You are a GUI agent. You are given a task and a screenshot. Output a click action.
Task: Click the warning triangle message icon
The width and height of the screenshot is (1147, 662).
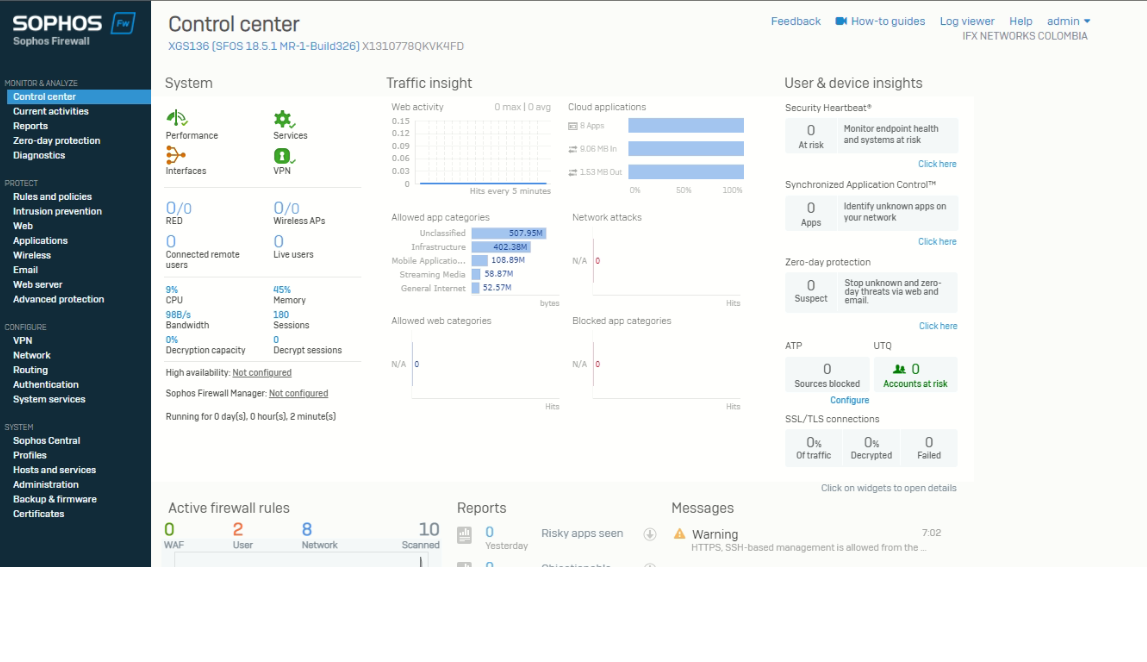click(x=680, y=534)
